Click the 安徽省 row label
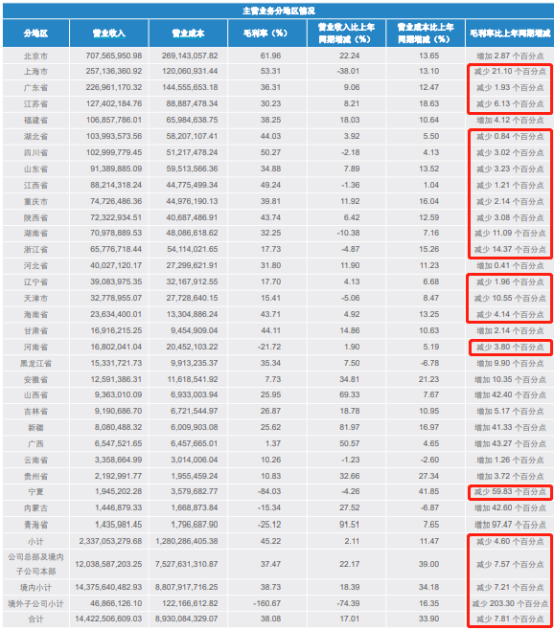The height and width of the screenshot is (631, 554). click(36, 379)
